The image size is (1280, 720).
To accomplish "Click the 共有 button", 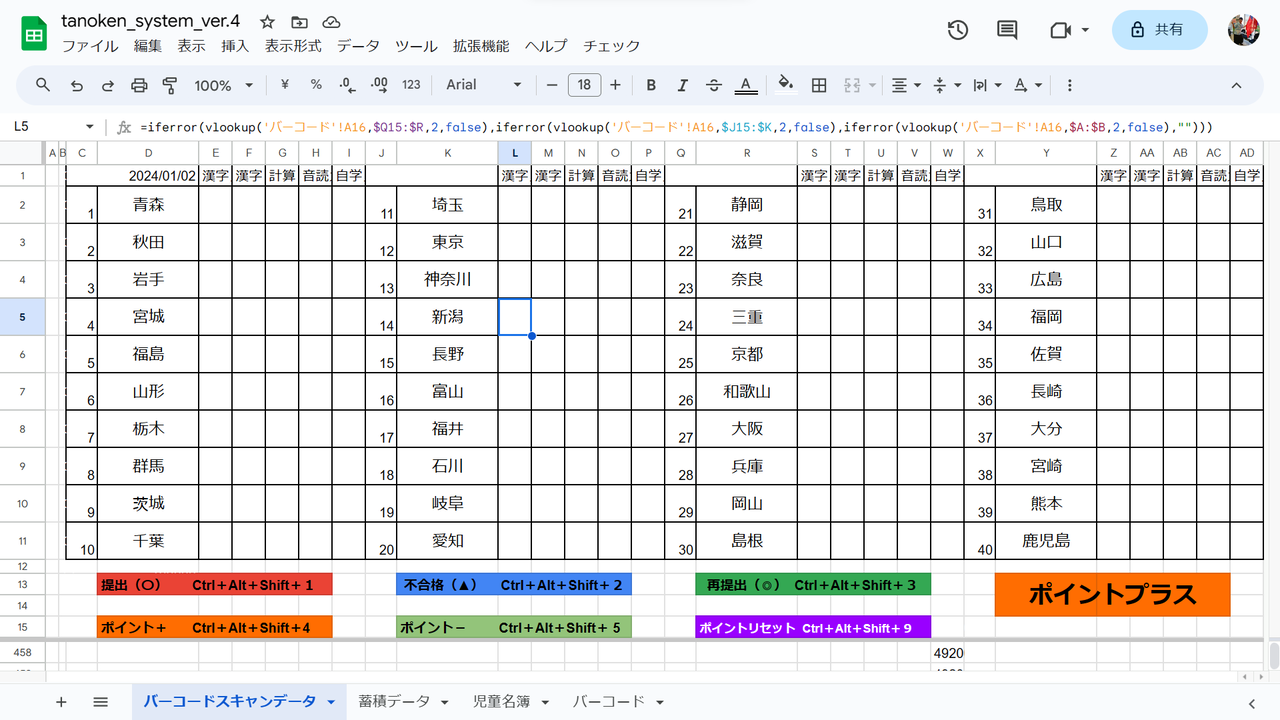I will click(1159, 30).
